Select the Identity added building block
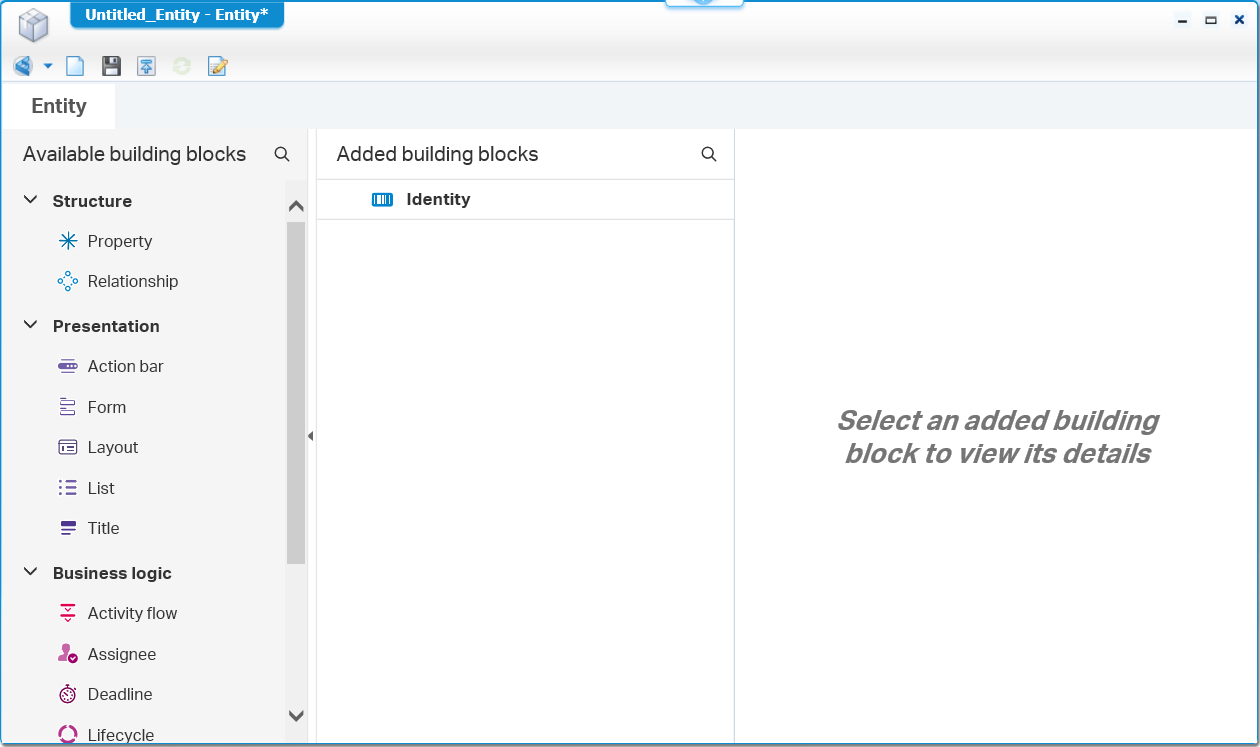 point(525,199)
